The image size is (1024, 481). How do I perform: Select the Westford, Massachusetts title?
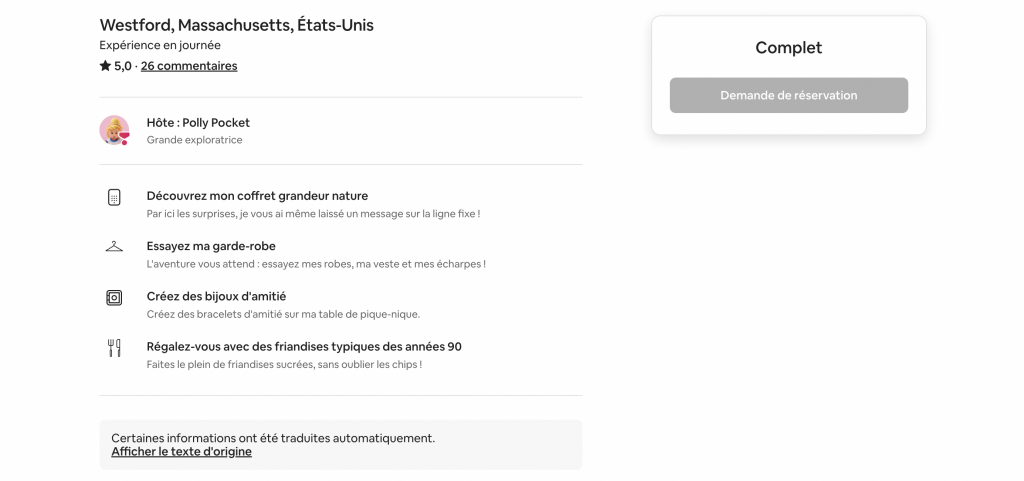click(236, 25)
